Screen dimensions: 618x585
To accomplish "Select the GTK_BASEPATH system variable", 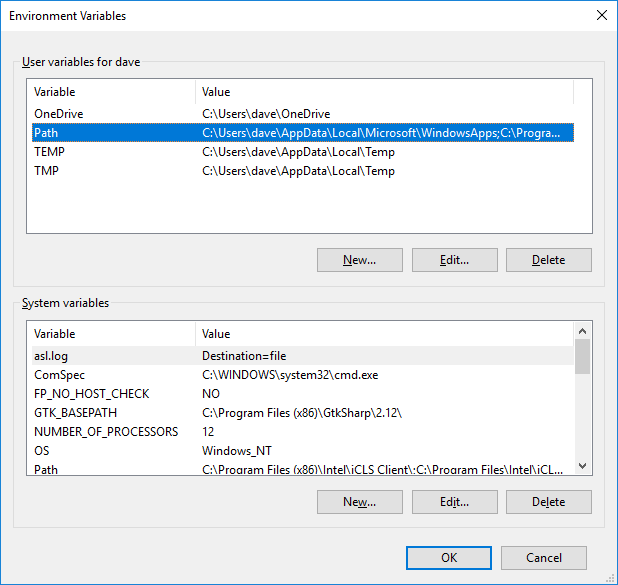I will click(303, 413).
